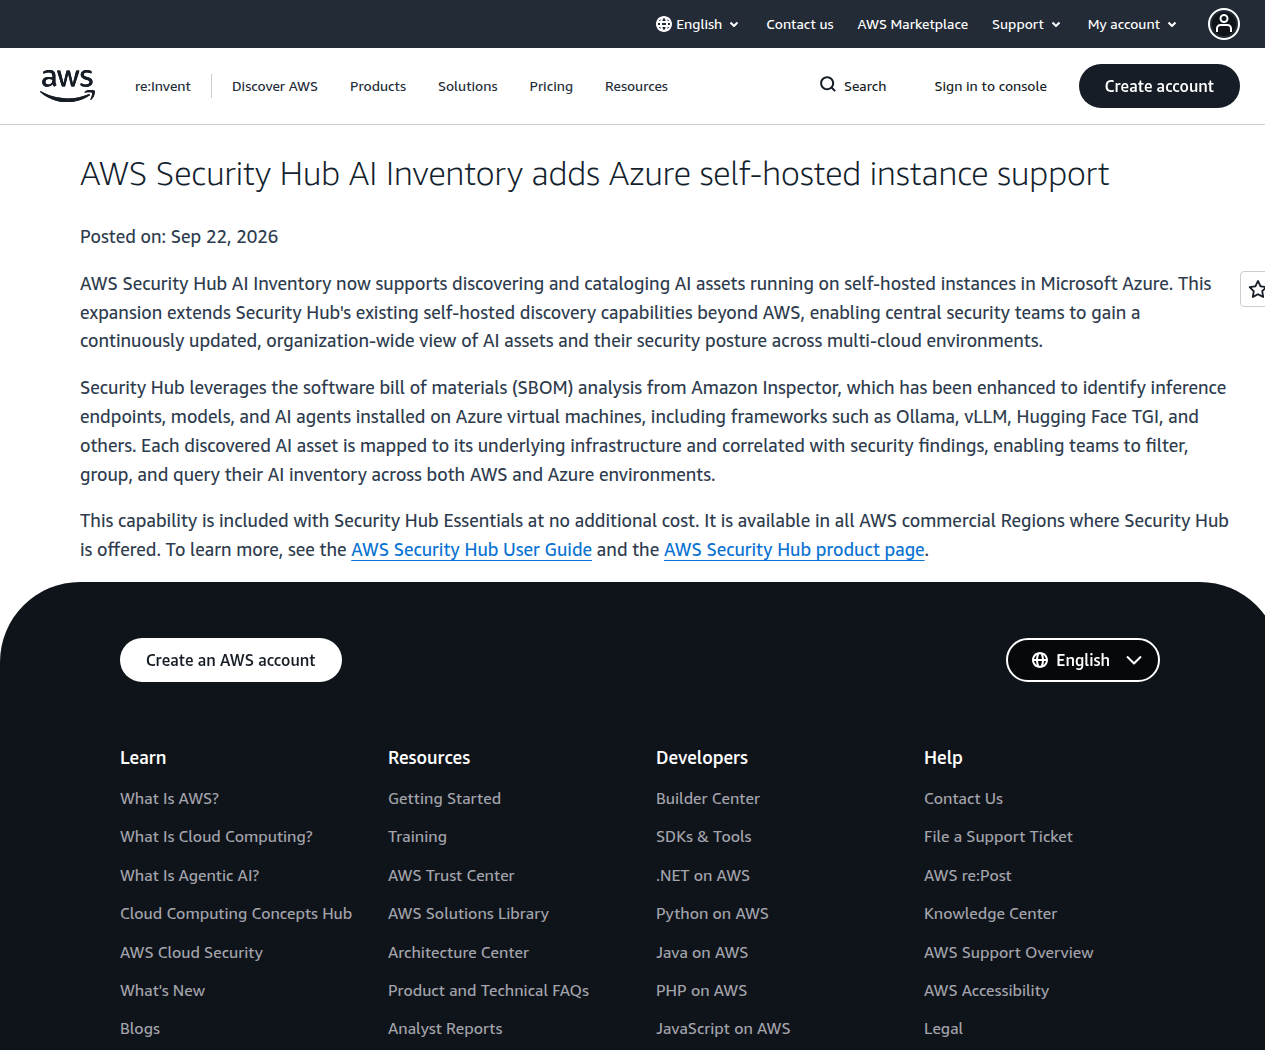Open the What's New footer link
The height and width of the screenshot is (1050, 1265).
(162, 990)
